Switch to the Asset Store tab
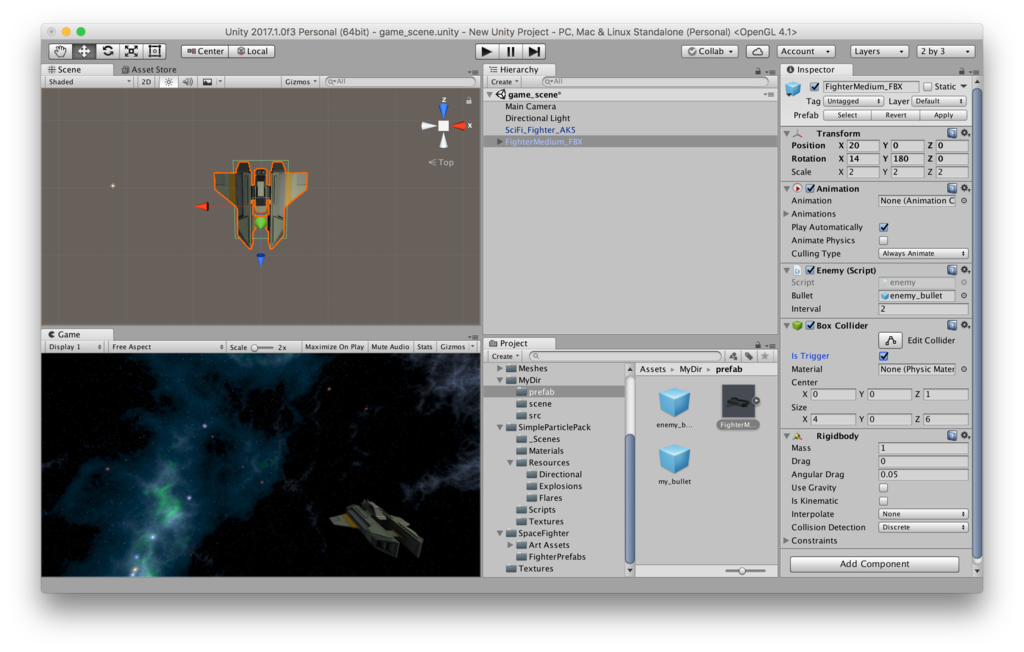Image resolution: width=1024 pixels, height=652 pixels. click(149, 69)
